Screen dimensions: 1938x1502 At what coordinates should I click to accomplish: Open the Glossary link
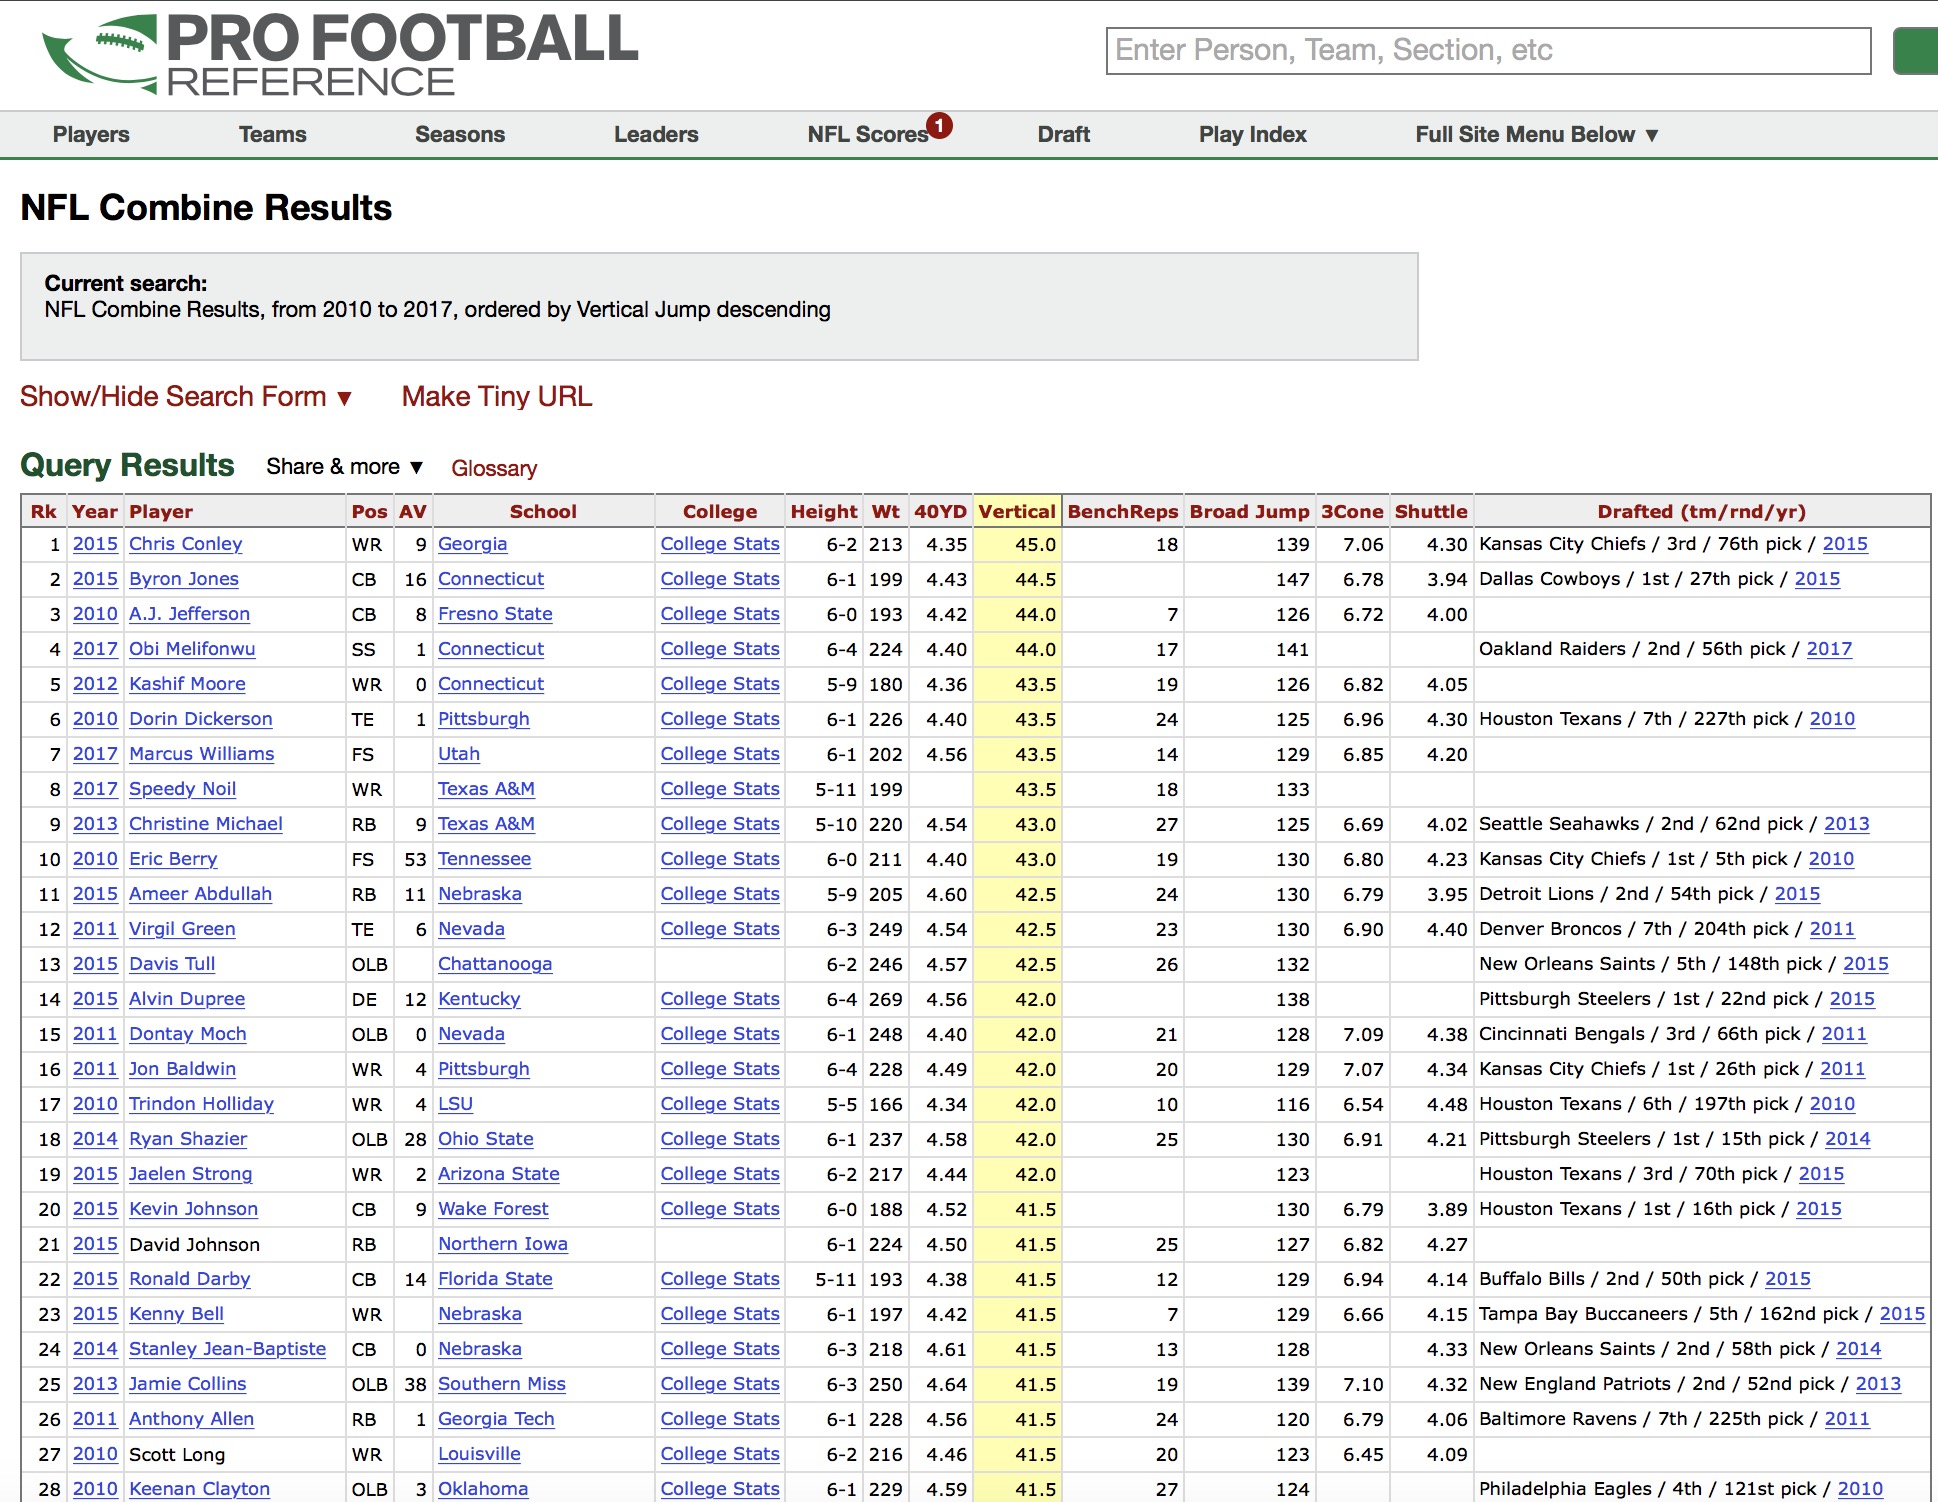click(x=493, y=468)
